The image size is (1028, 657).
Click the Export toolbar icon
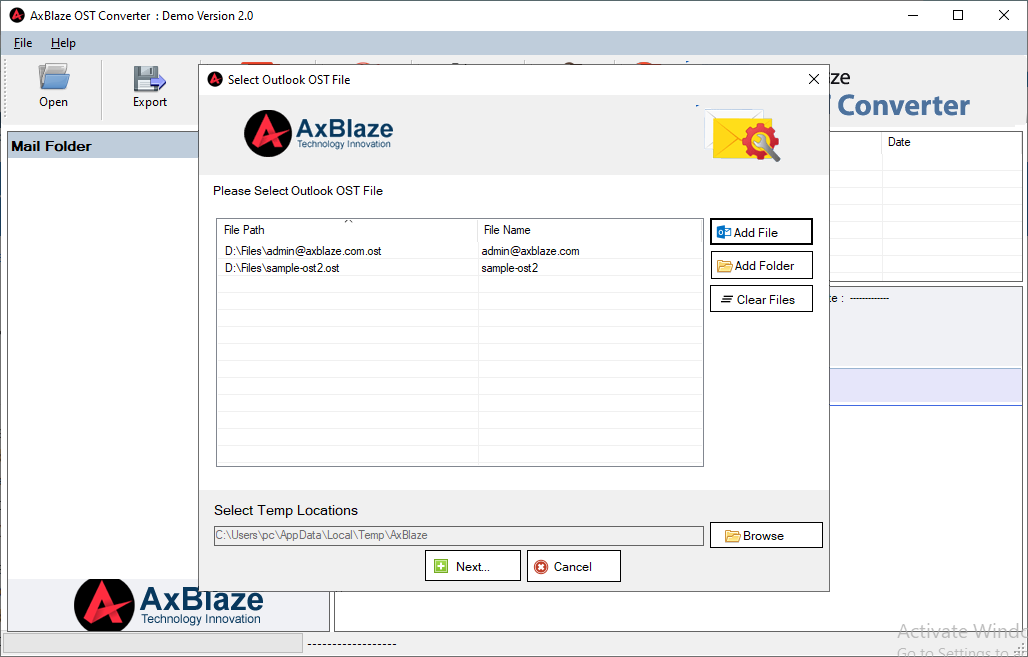[149, 86]
